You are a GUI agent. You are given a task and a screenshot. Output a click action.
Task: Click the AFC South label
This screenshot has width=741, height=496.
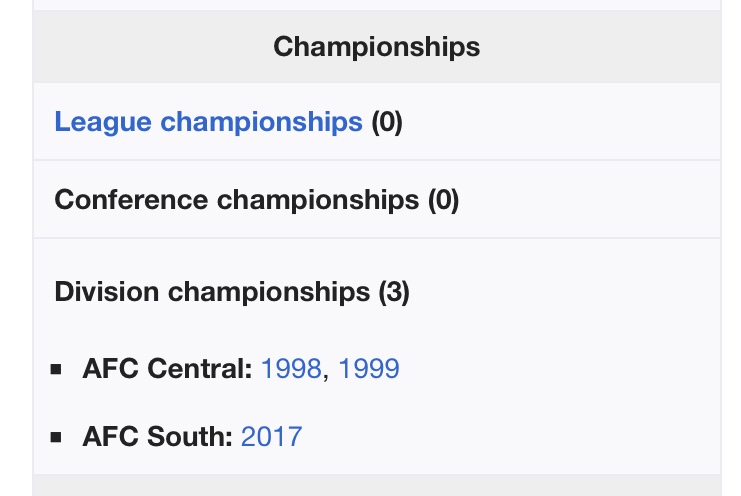(157, 436)
